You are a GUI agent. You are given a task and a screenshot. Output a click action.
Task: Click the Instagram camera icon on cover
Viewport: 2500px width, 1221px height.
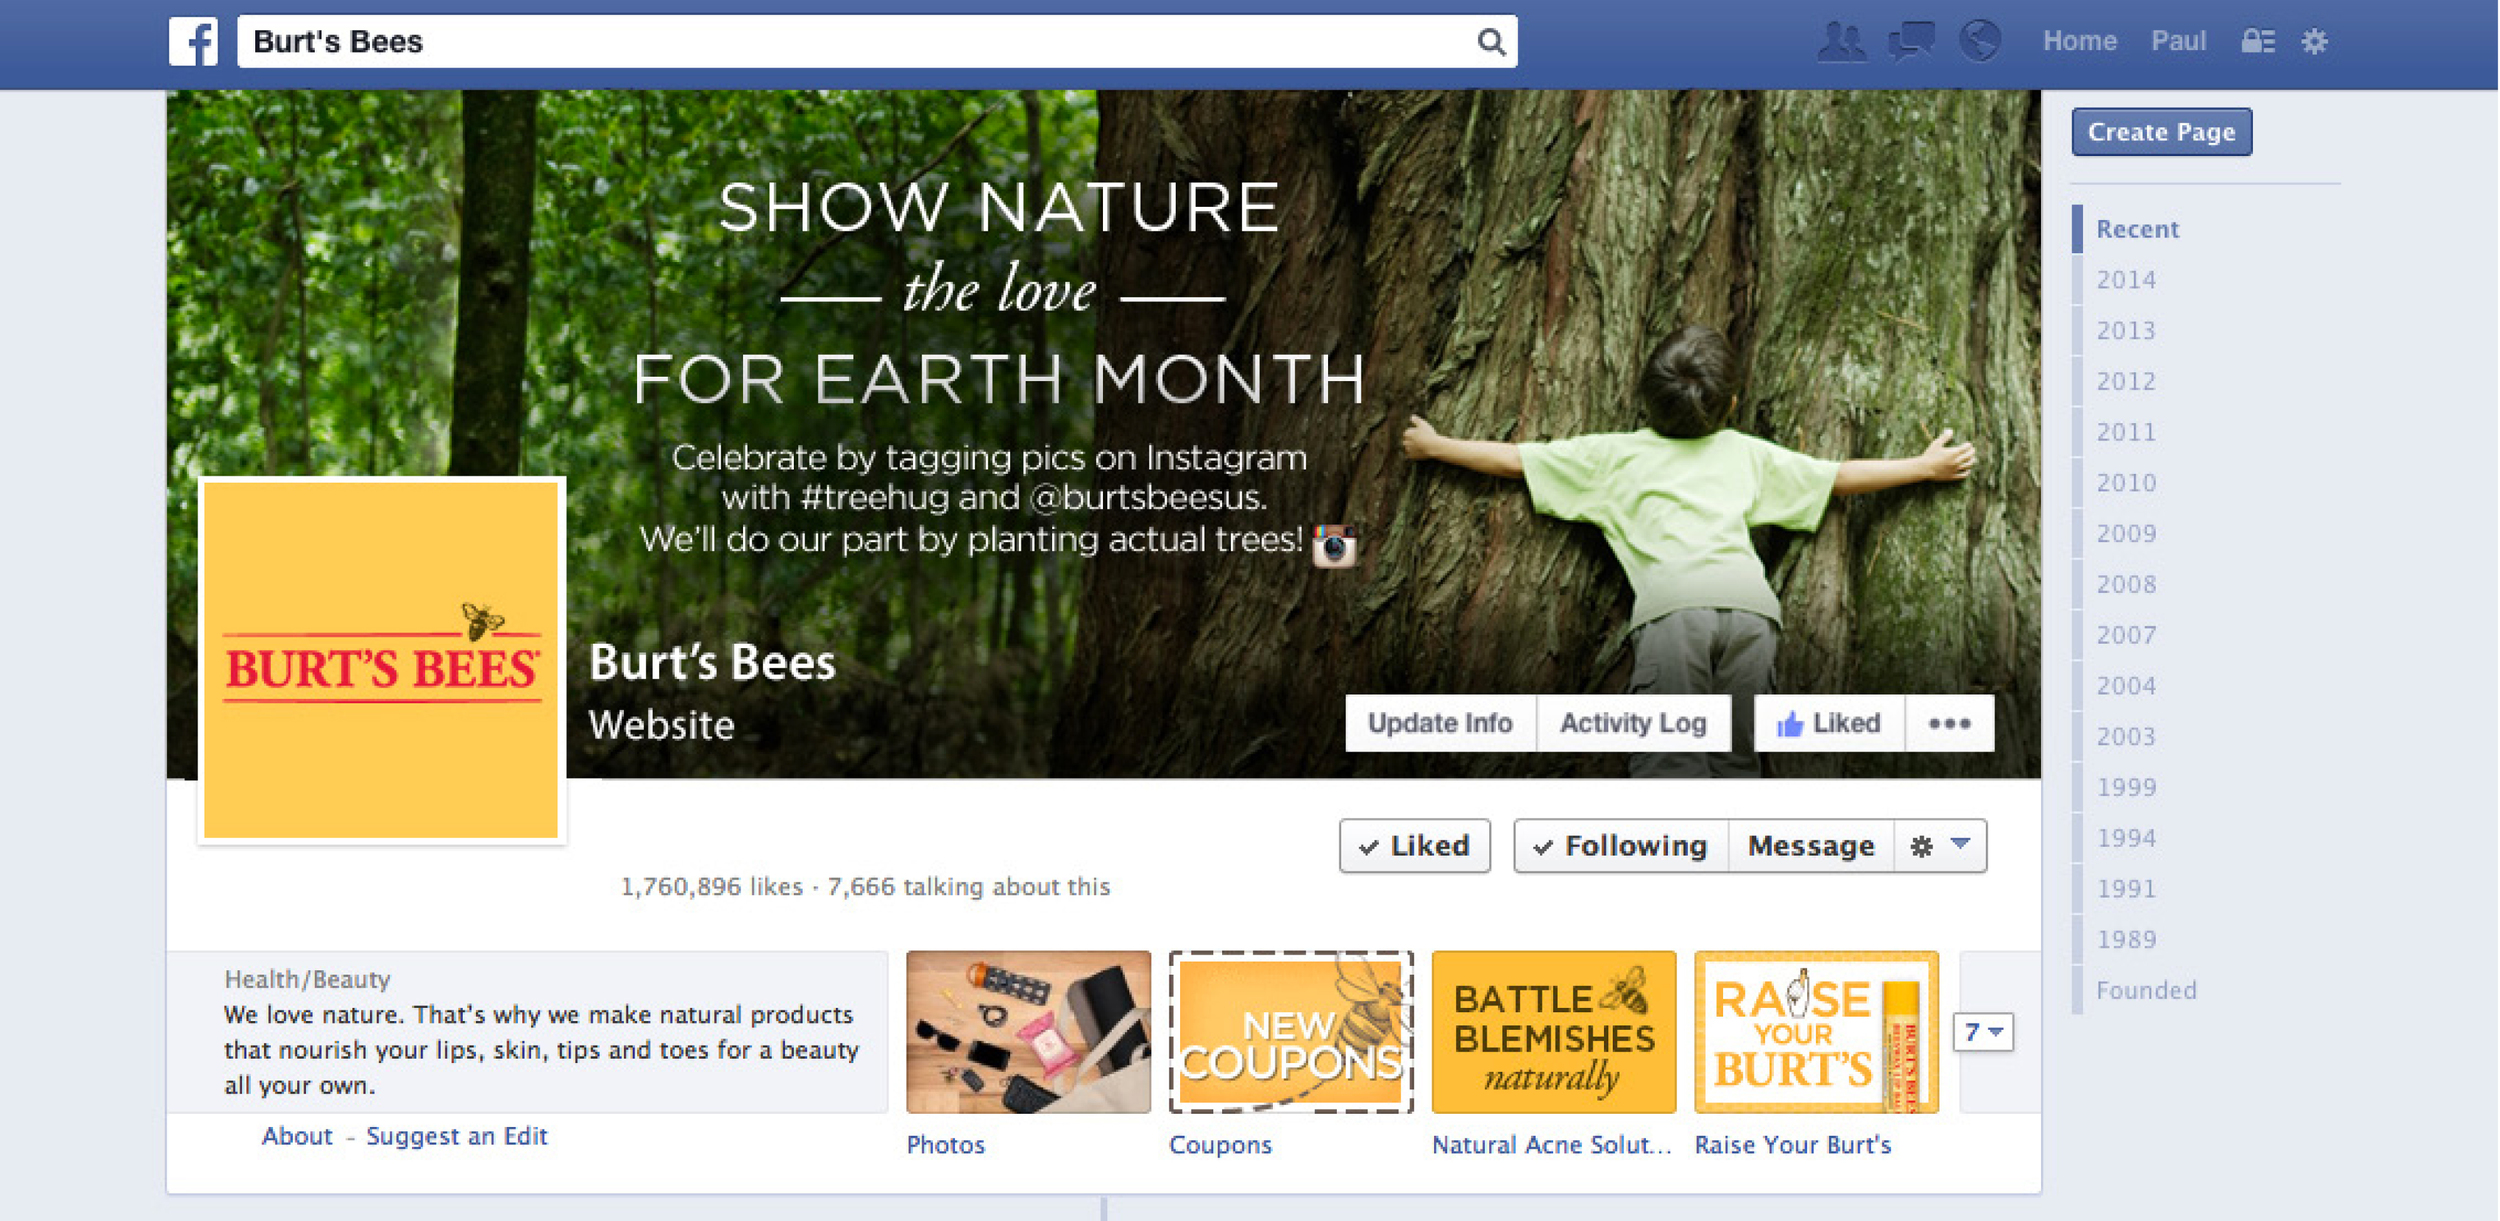(x=1334, y=545)
